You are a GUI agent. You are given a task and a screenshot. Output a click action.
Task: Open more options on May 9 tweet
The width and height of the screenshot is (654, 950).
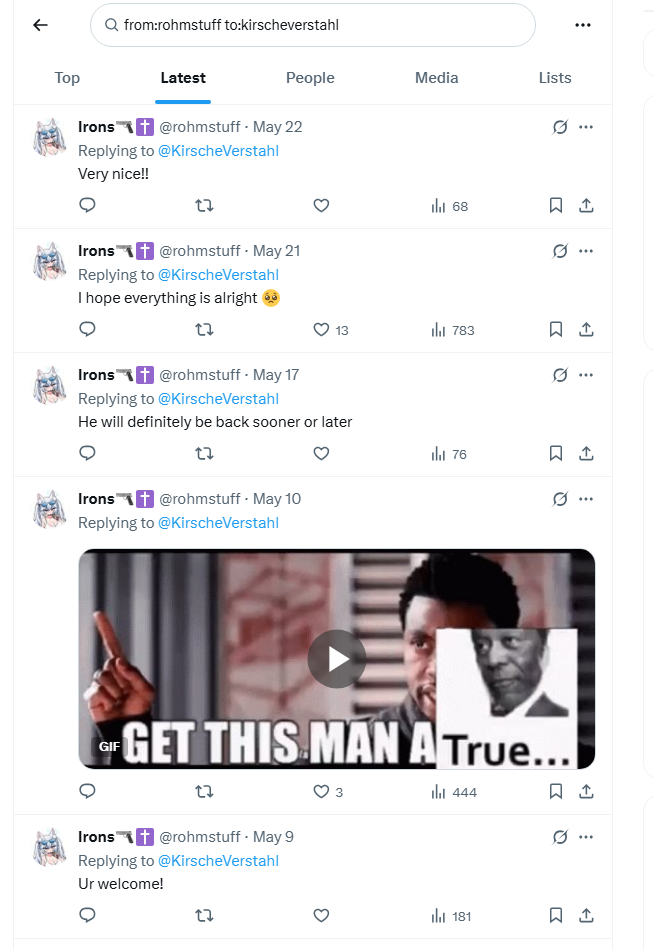coord(586,837)
